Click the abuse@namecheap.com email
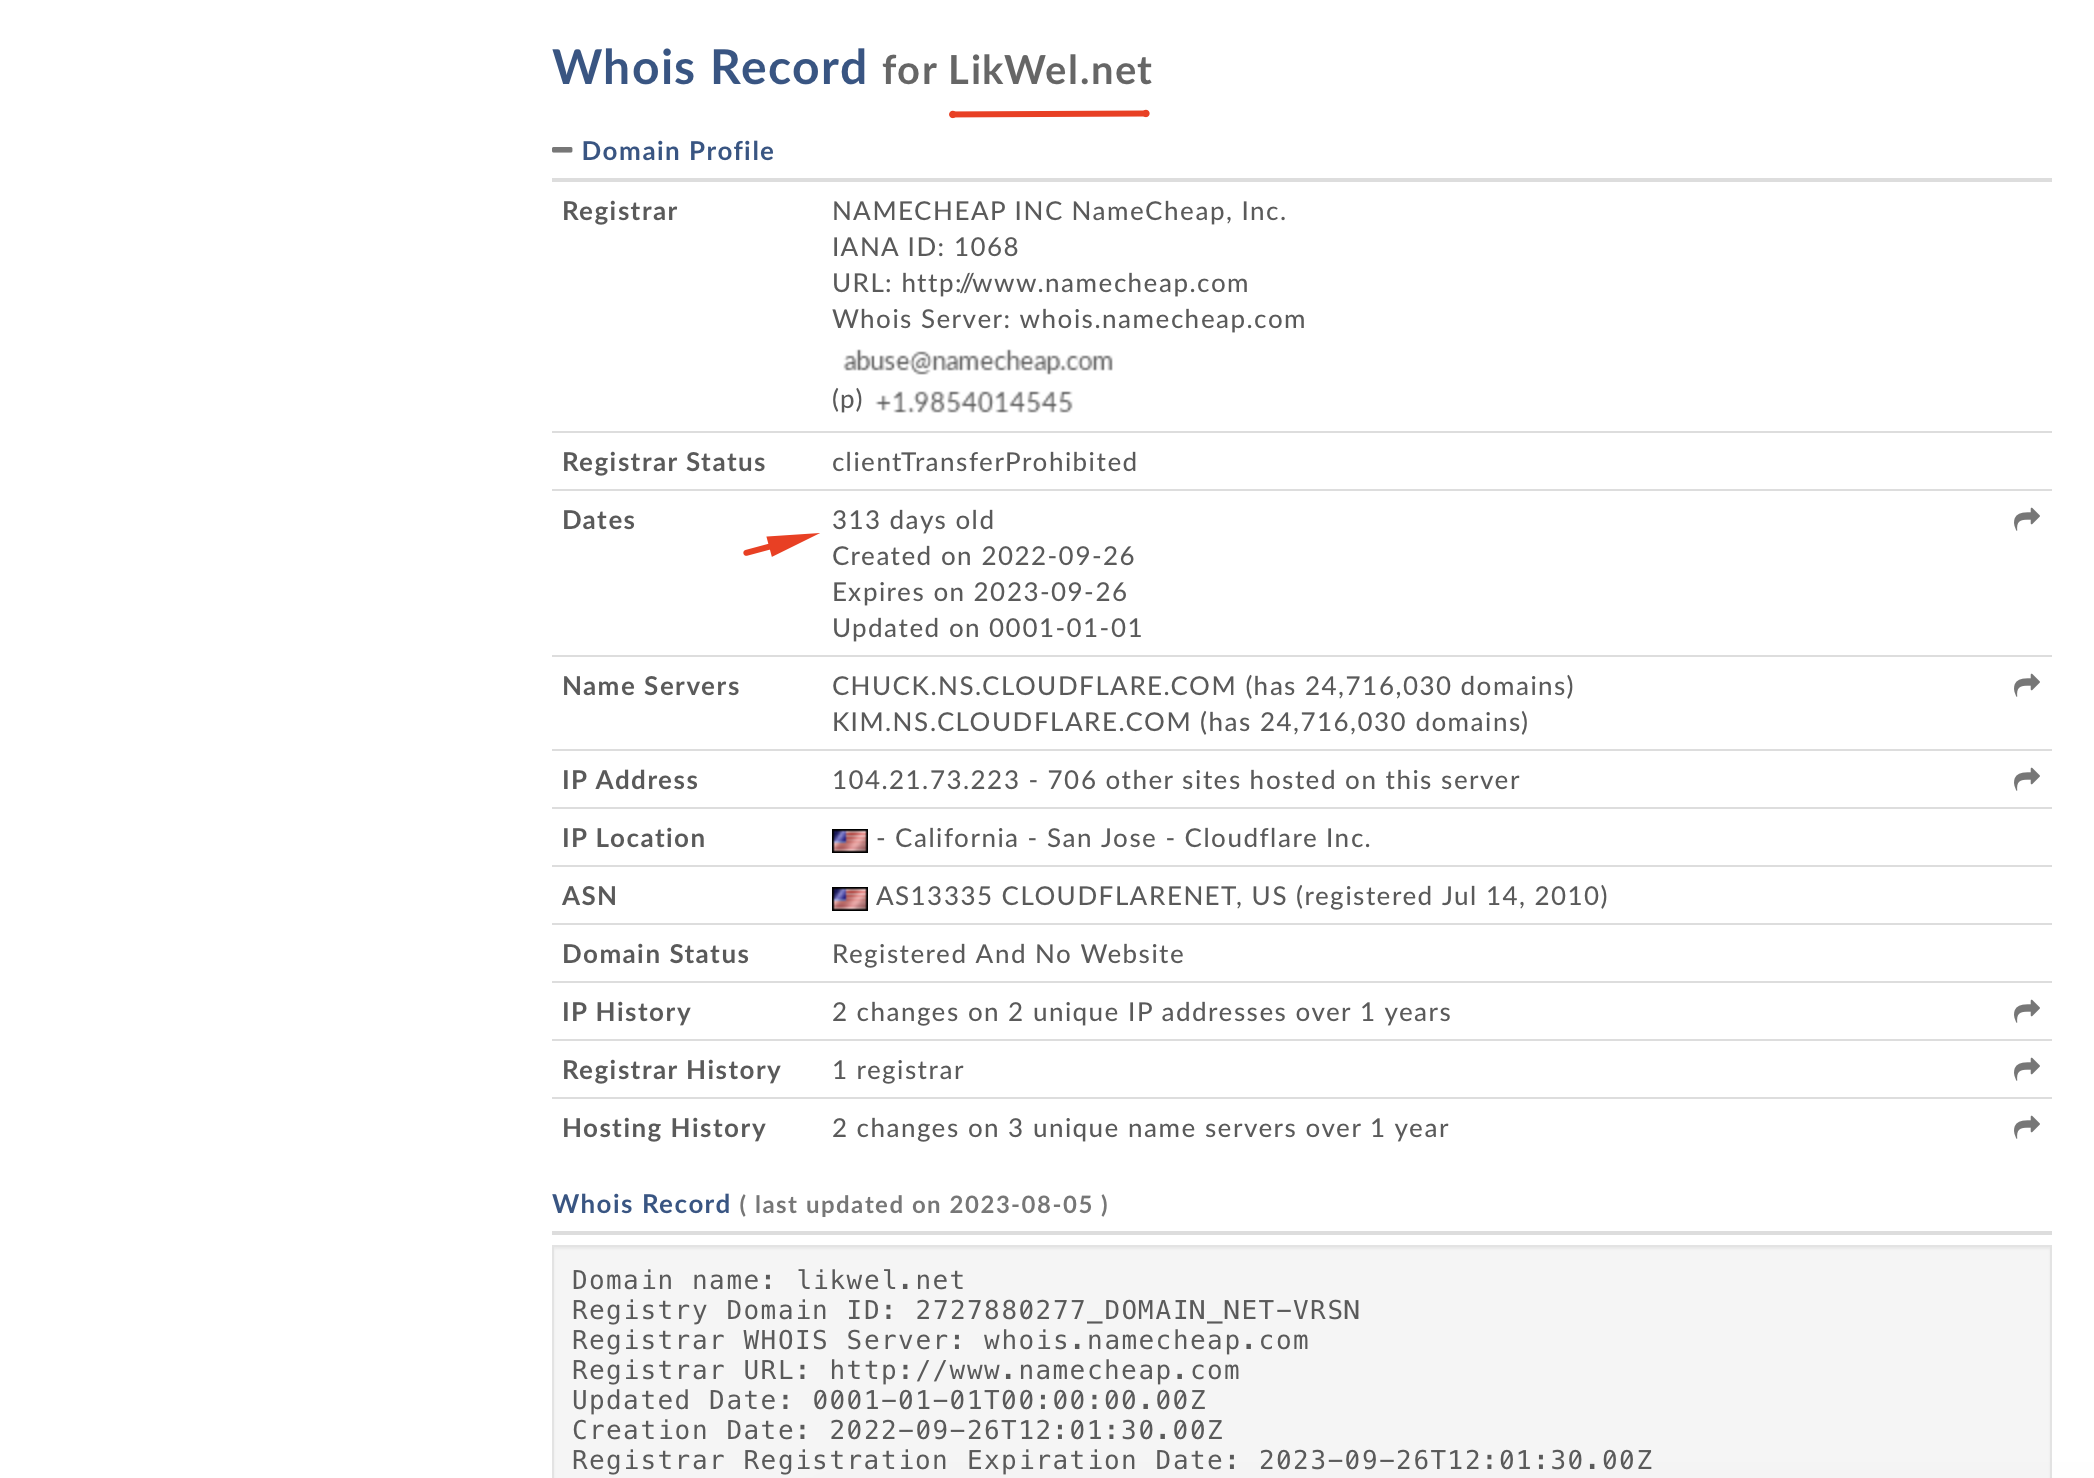This screenshot has width=2094, height=1478. (977, 361)
